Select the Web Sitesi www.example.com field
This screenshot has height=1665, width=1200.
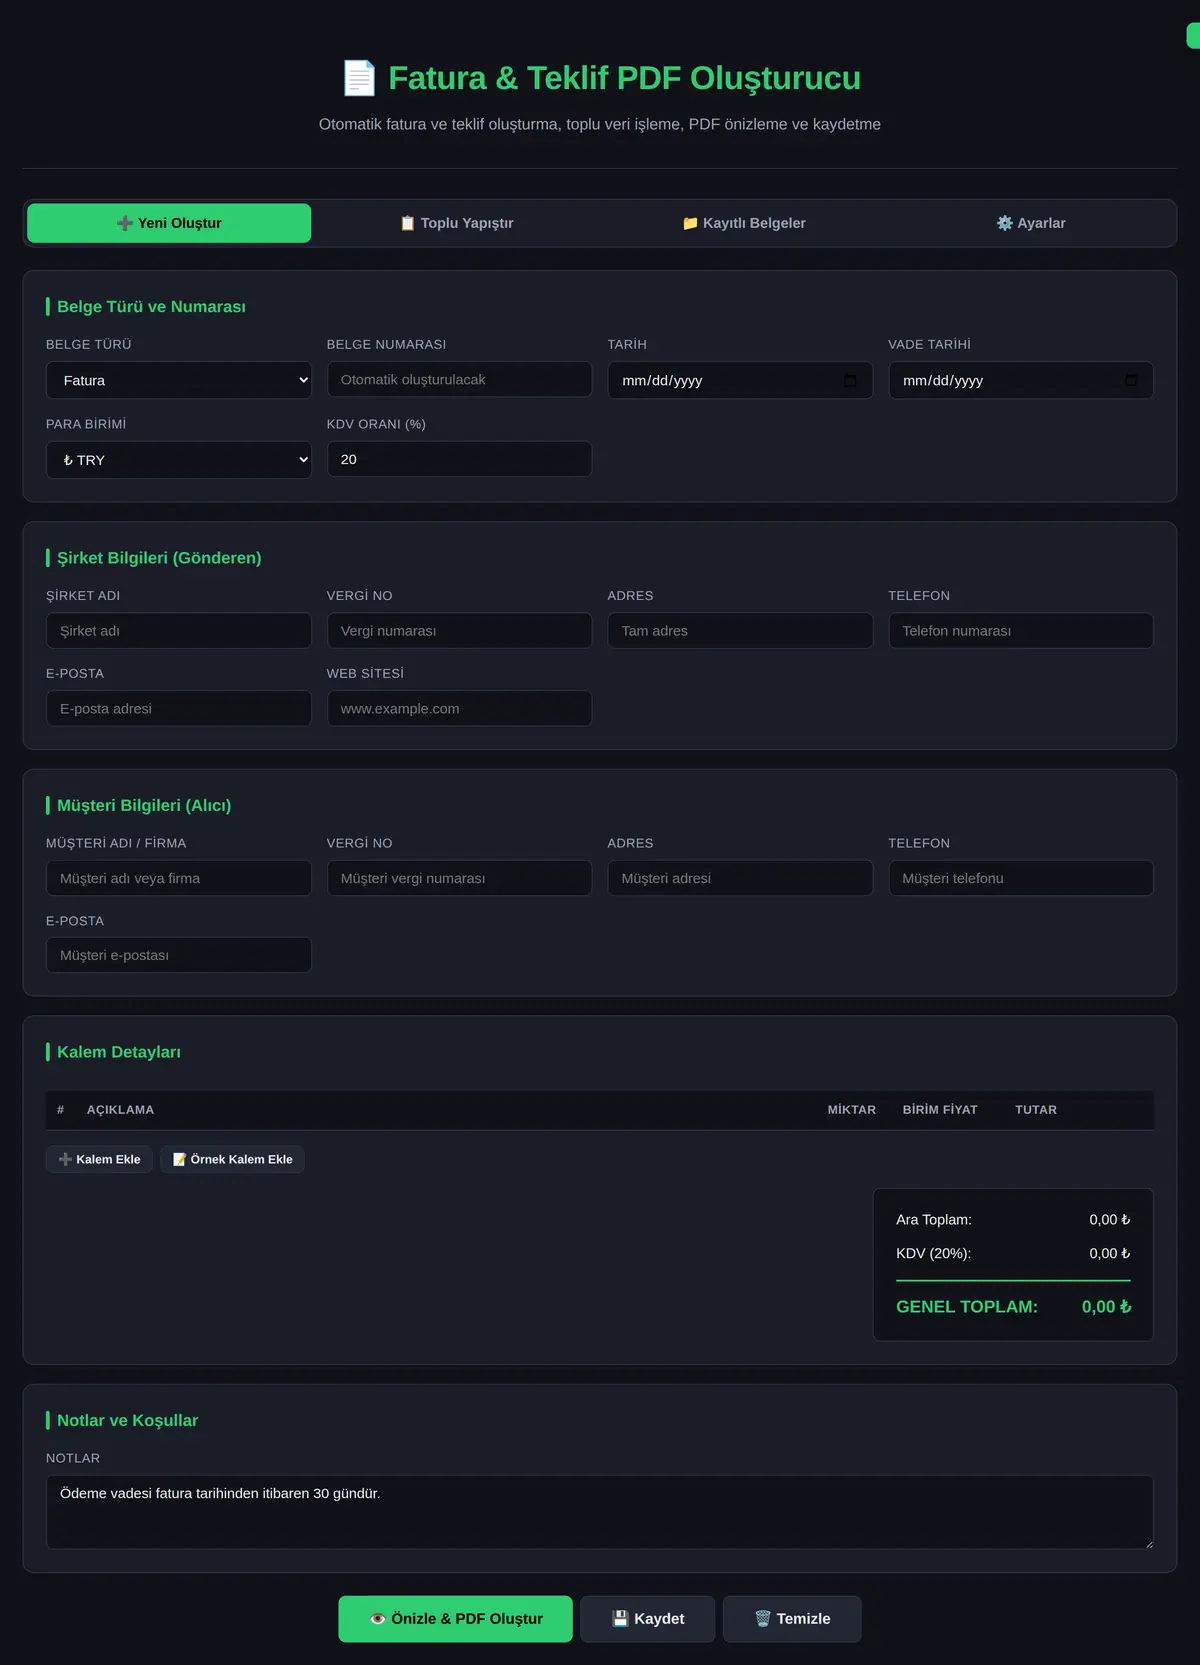coord(459,708)
